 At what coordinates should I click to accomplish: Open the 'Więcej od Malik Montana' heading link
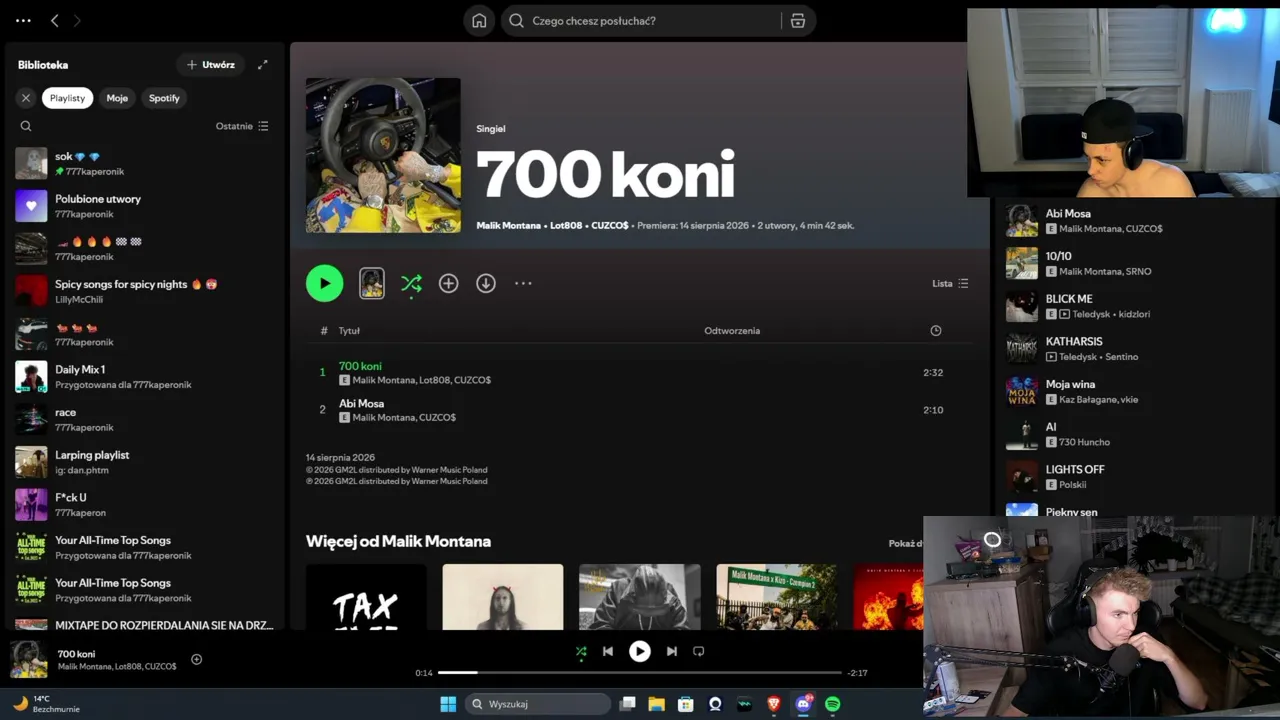pyautogui.click(x=398, y=542)
